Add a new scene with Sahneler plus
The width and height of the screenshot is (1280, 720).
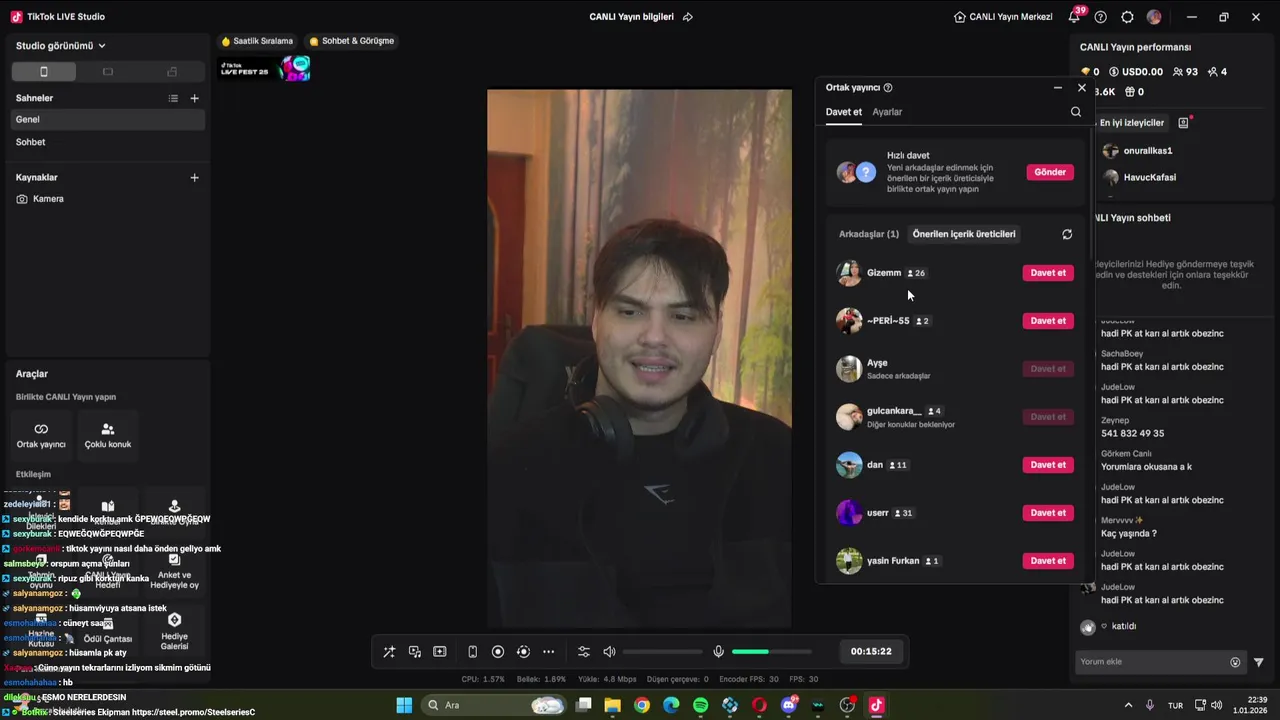tap(195, 98)
